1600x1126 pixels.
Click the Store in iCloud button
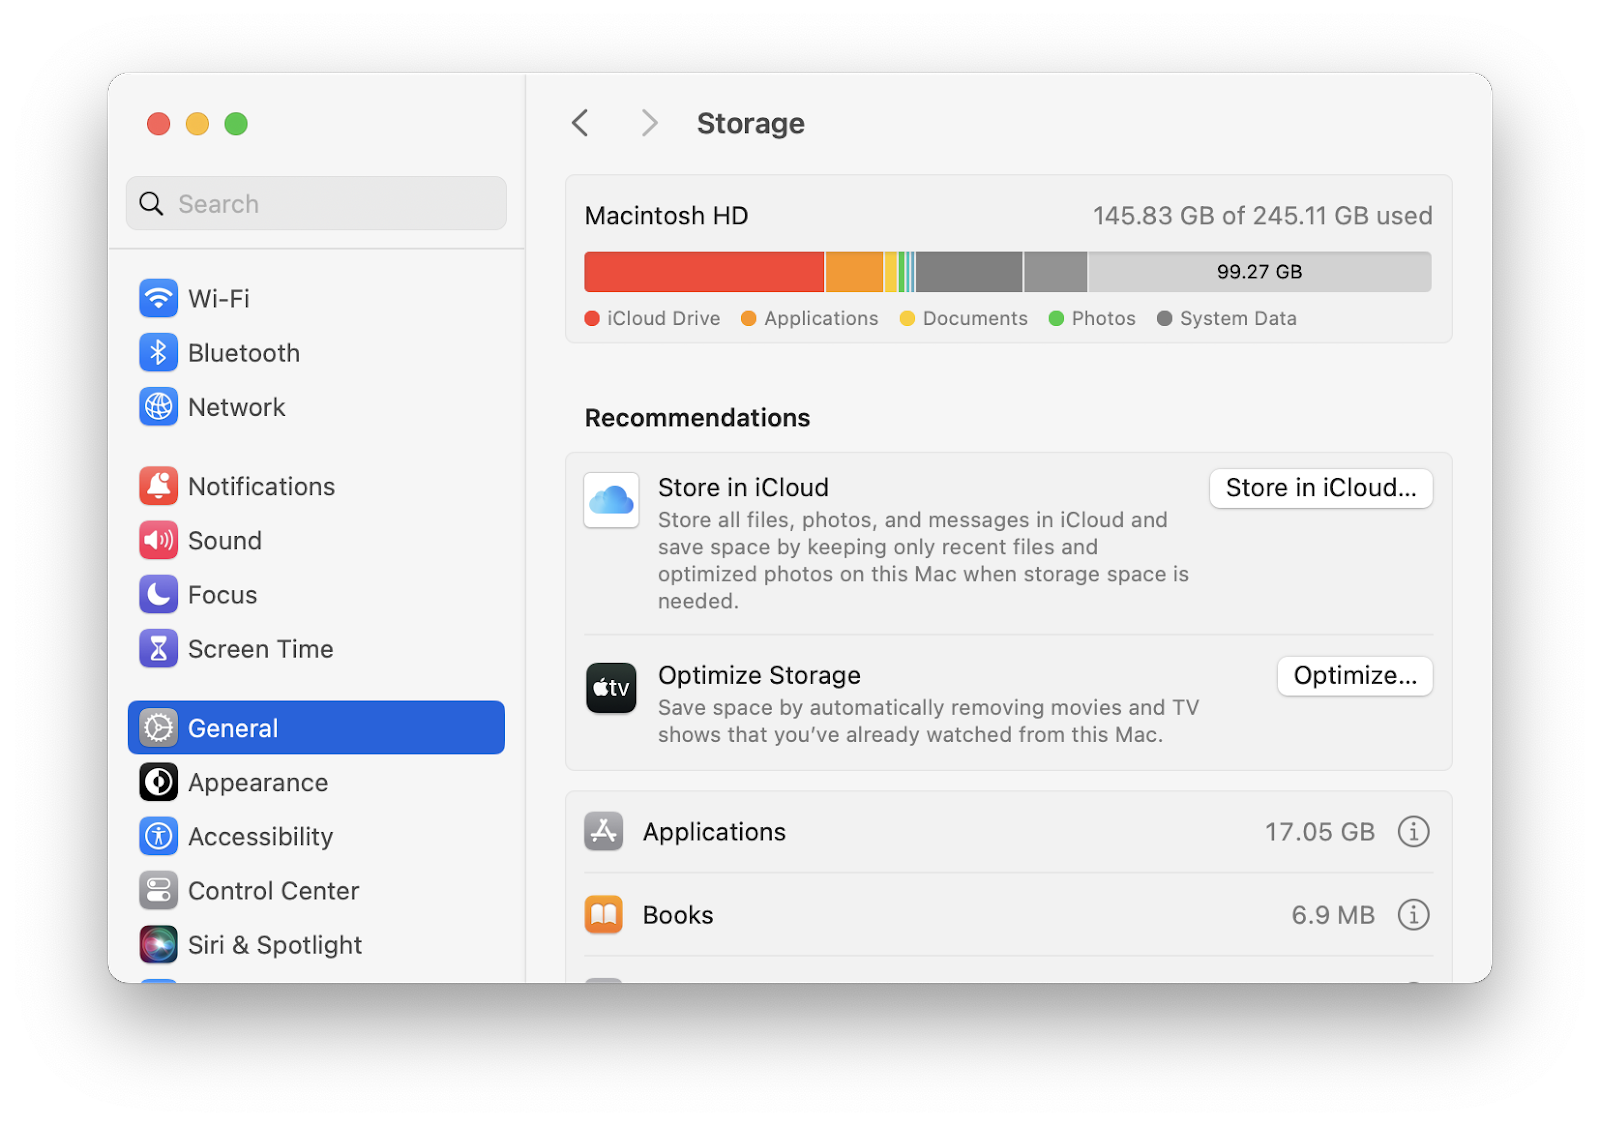click(x=1320, y=488)
